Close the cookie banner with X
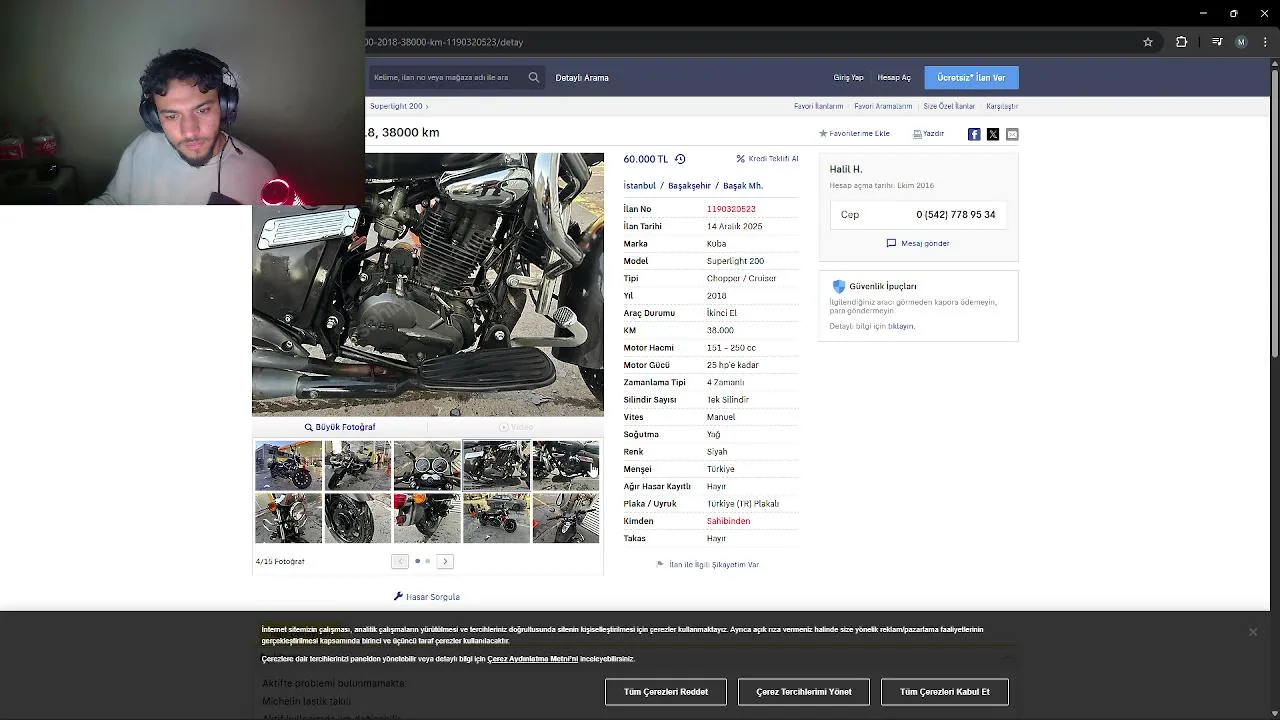The image size is (1280, 720). [x=1252, y=632]
